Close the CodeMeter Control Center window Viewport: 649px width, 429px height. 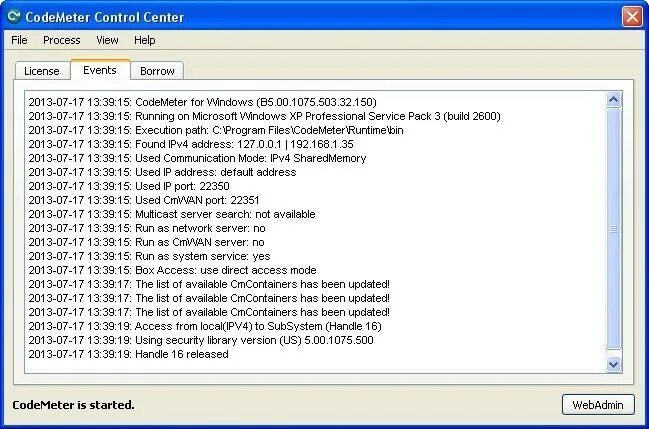[x=632, y=17]
